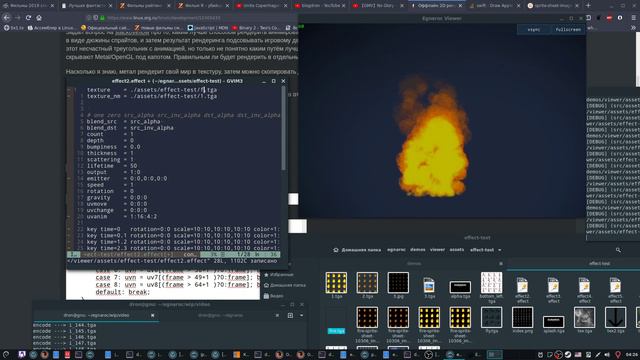The height and width of the screenshot is (360, 640).
Task: Click the vsync button in Egnaroc Viewer
Action: tap(534, 29)
